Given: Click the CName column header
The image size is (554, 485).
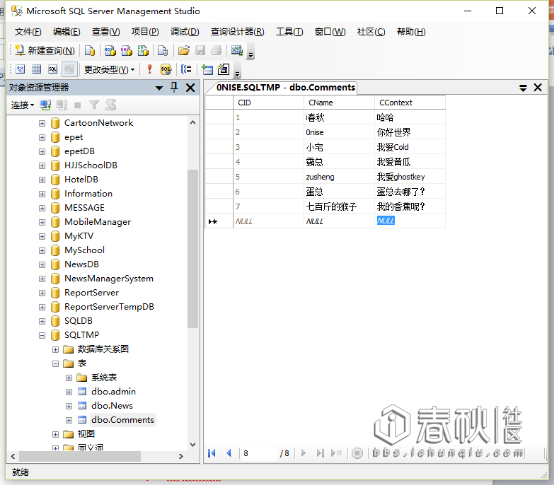Looking at the screenshot, I should pos(339,102).
